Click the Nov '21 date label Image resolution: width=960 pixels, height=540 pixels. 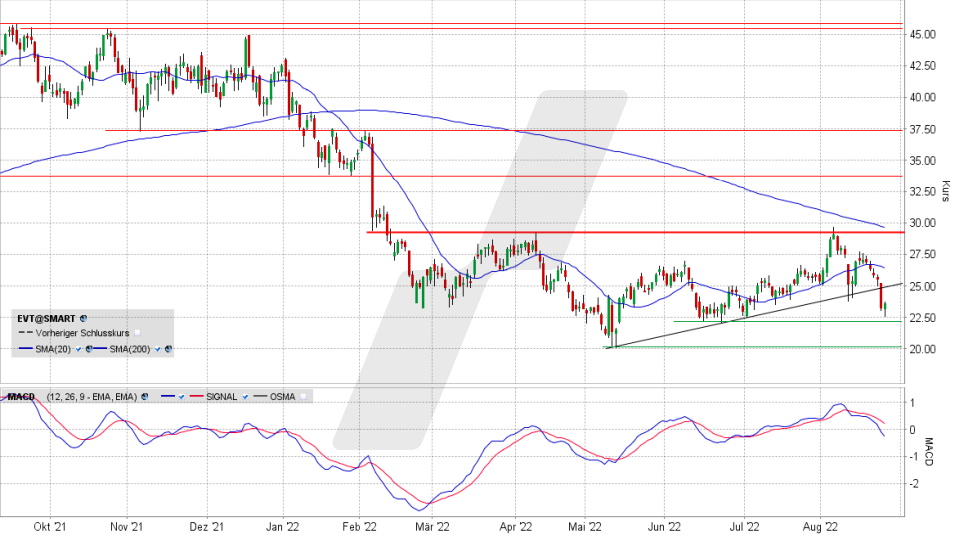coord(127,527)
